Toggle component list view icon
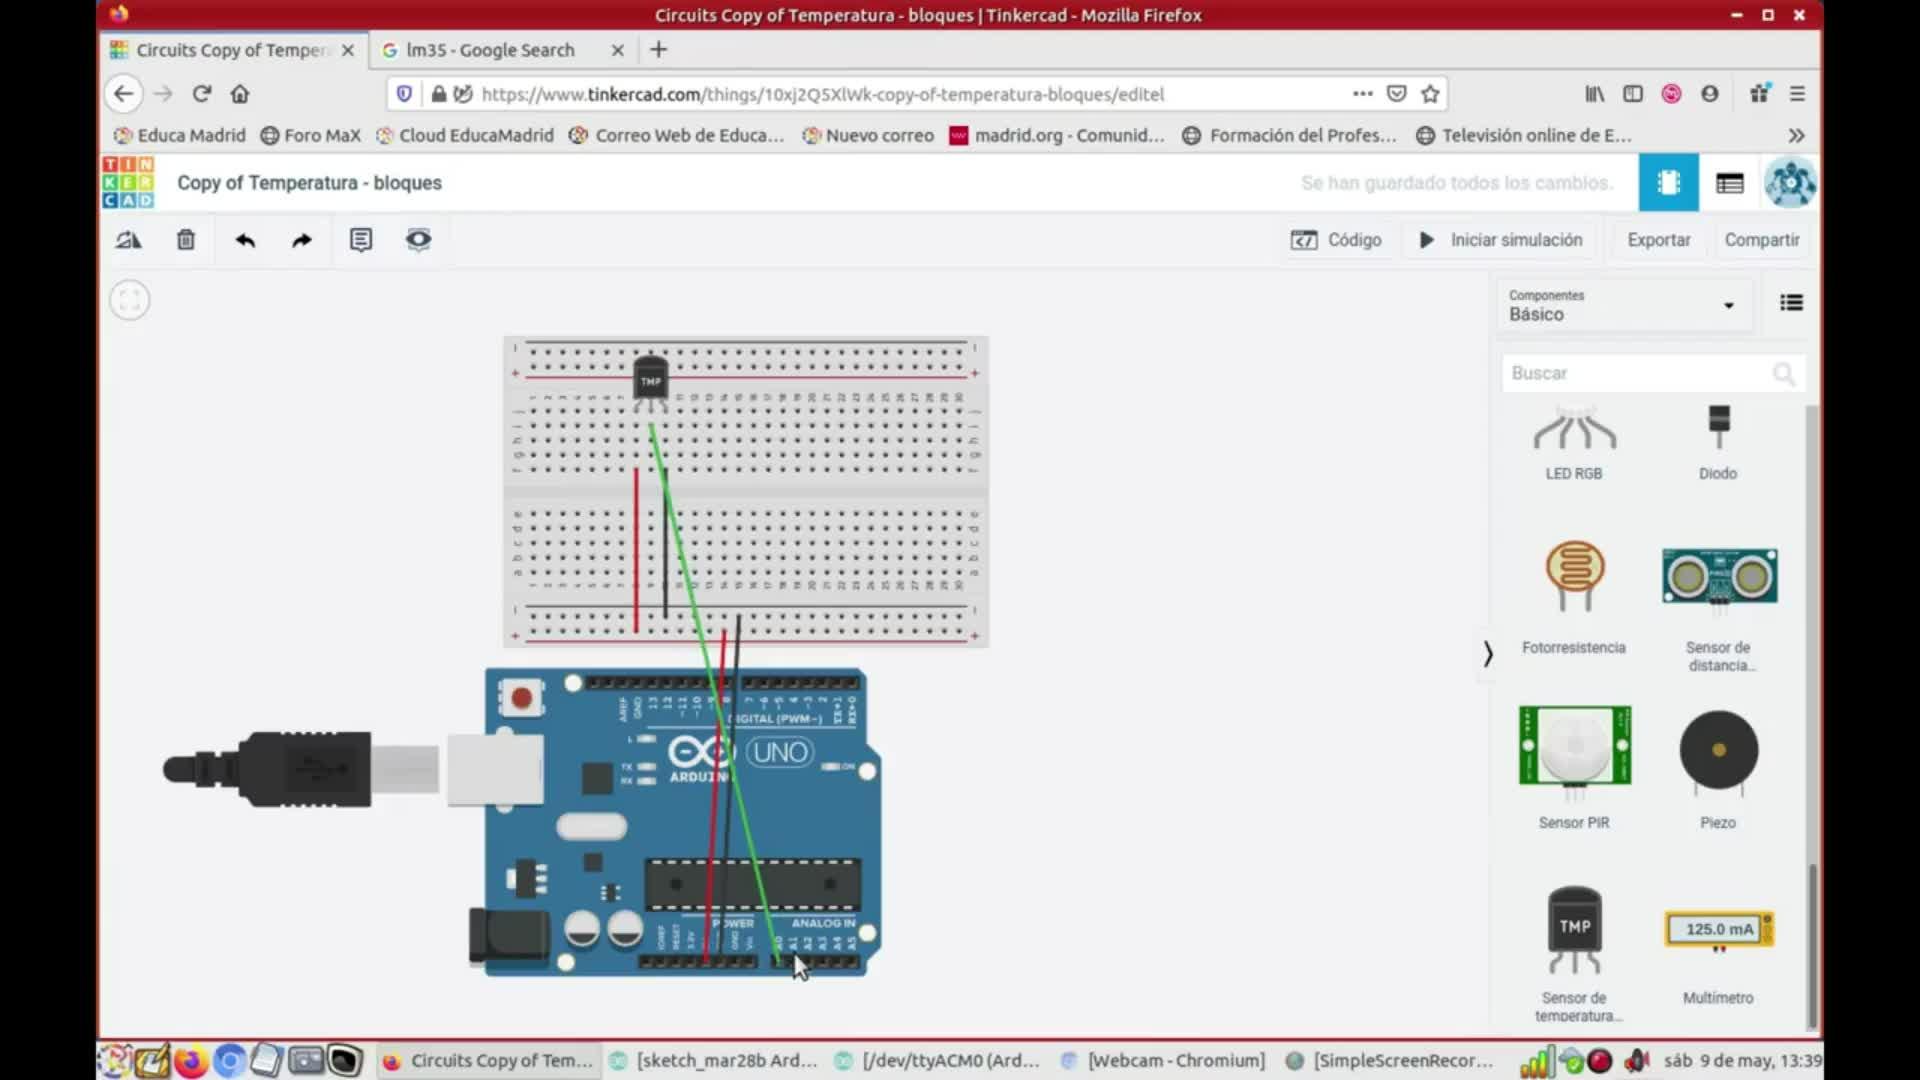 pos(1791,303)
